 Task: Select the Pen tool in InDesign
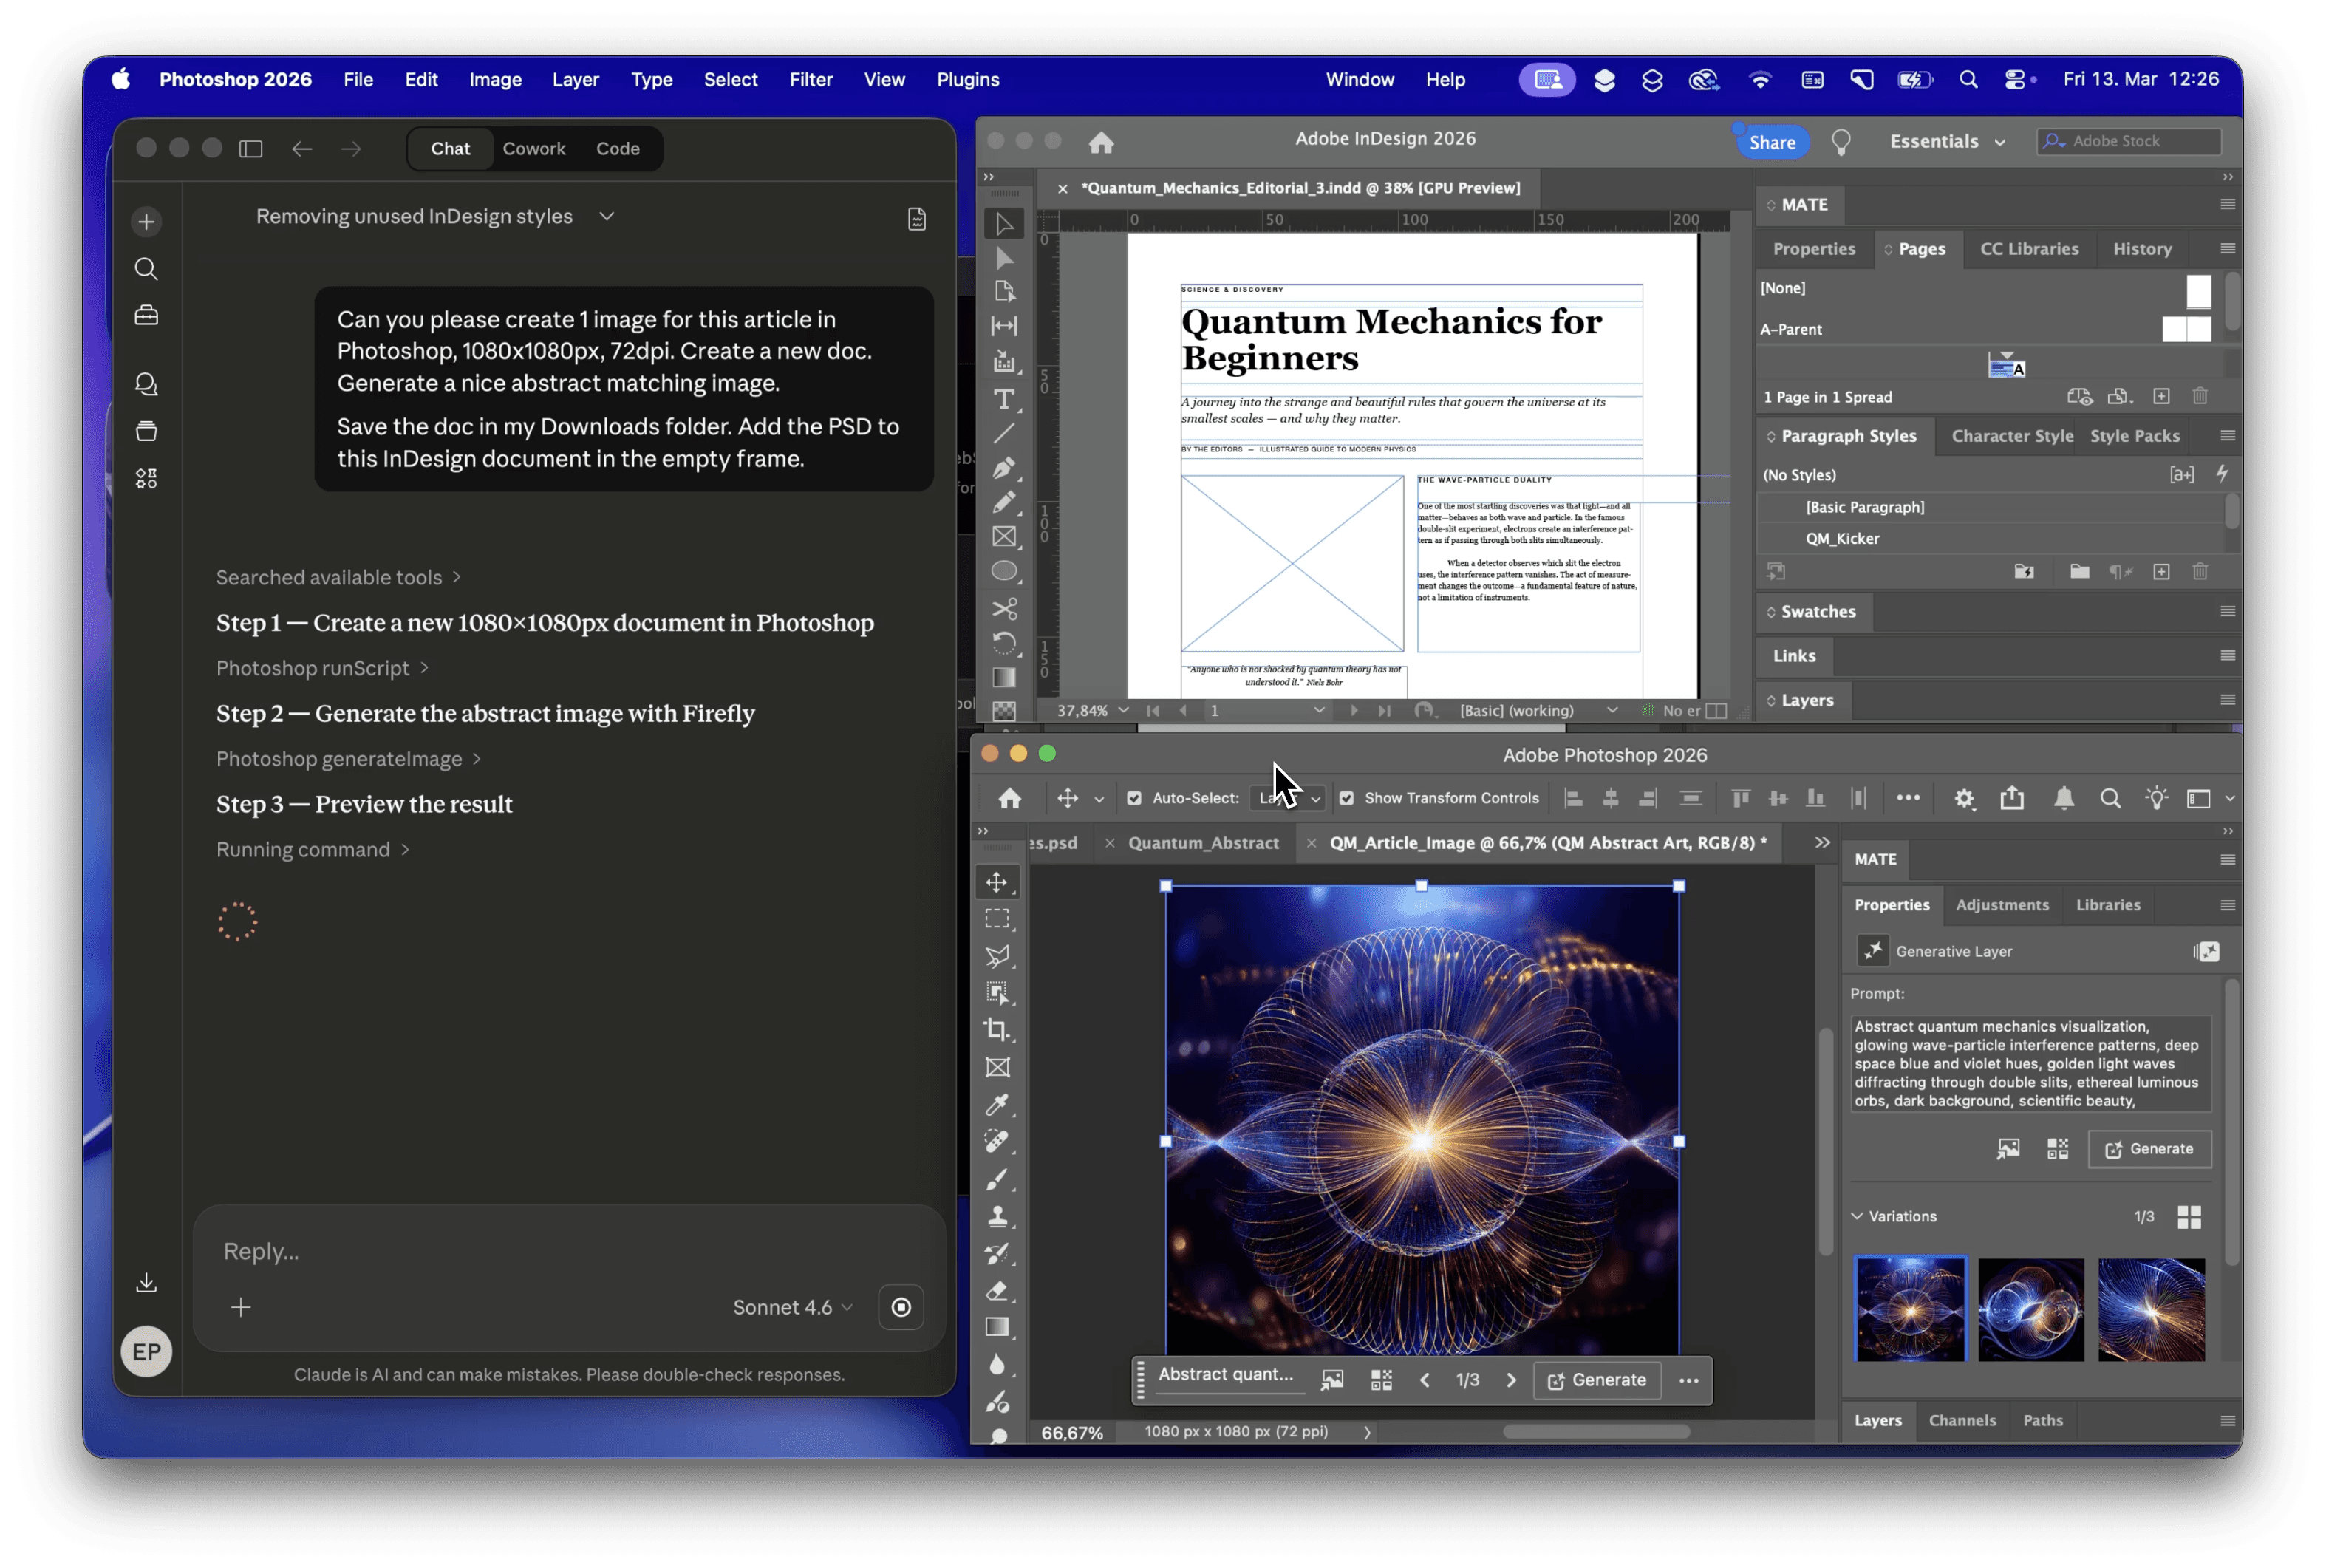coord(1004,467)
